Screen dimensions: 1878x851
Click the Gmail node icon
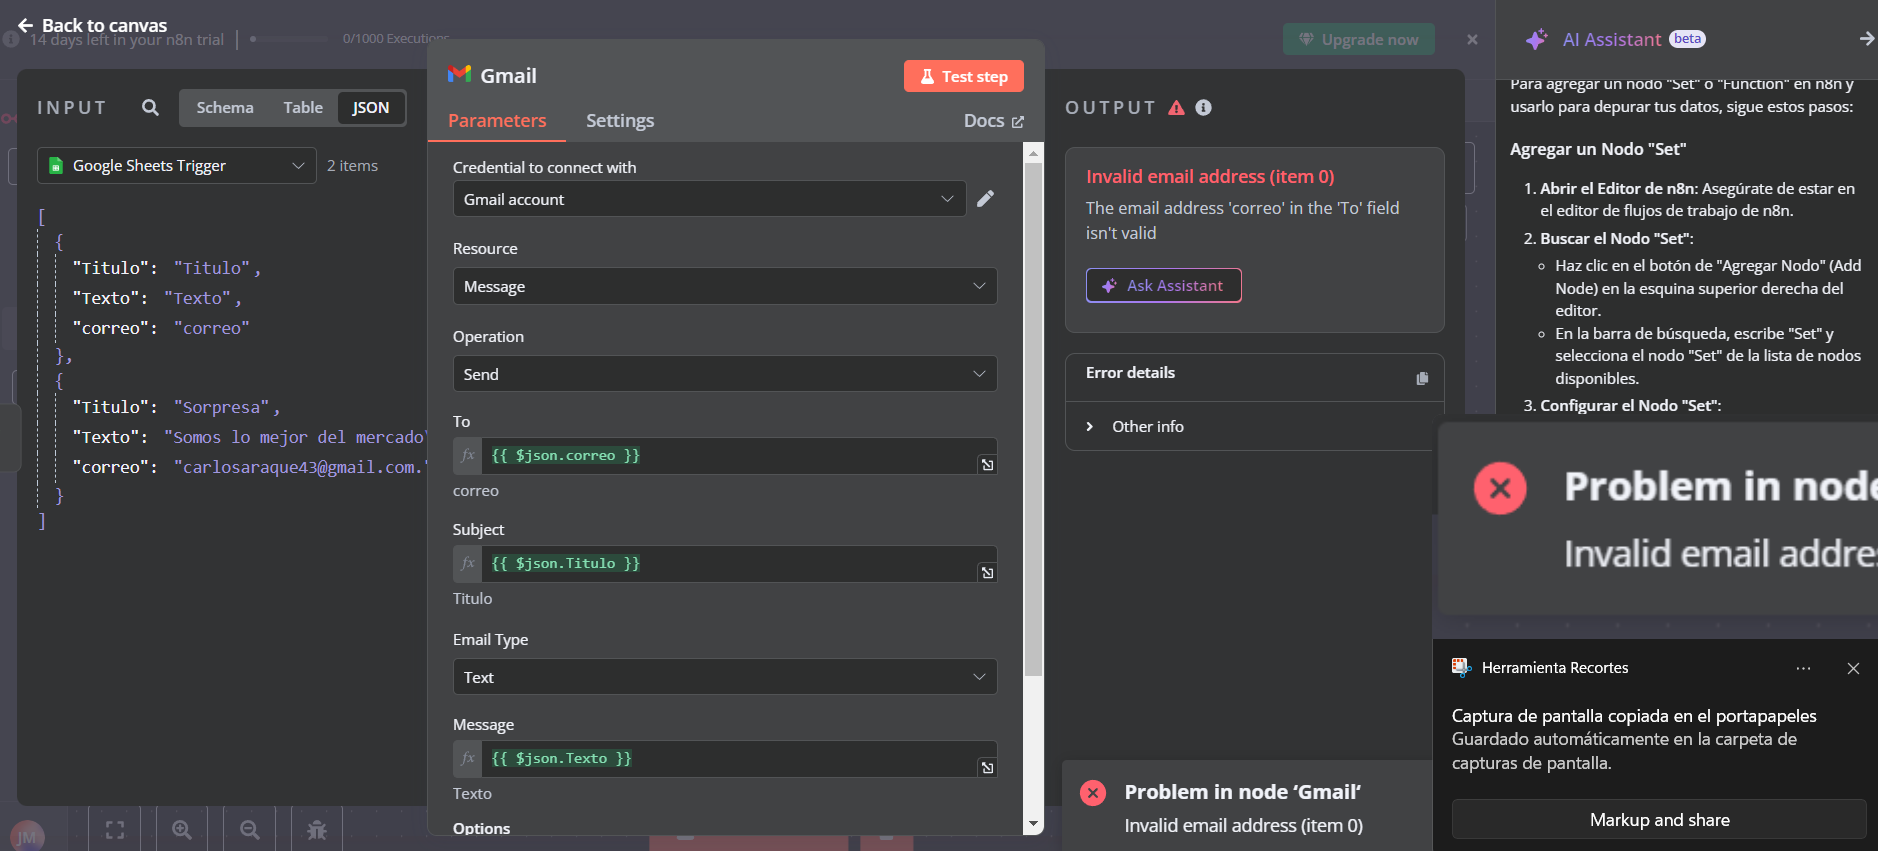(459, 75)
